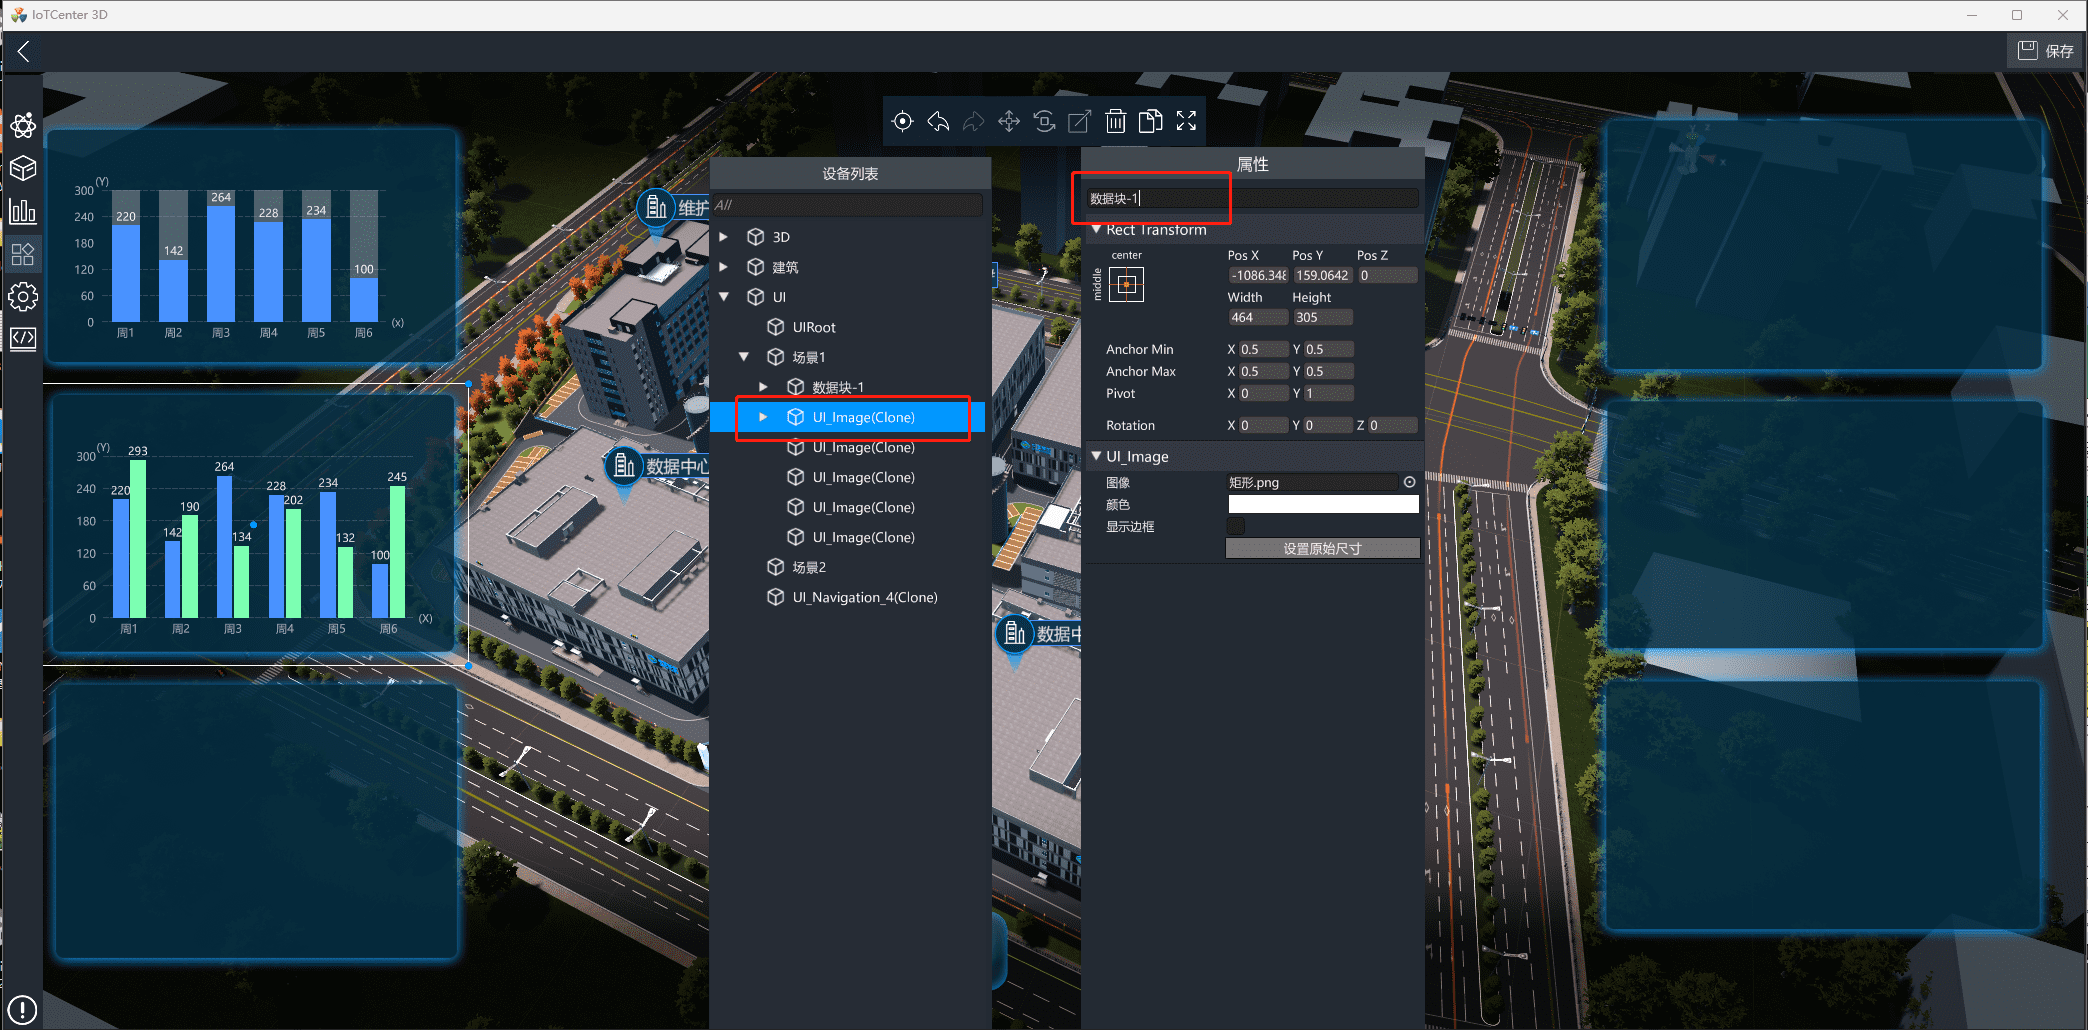
Task: Click the fullscreen expand icon
Action: [1186, 121]
